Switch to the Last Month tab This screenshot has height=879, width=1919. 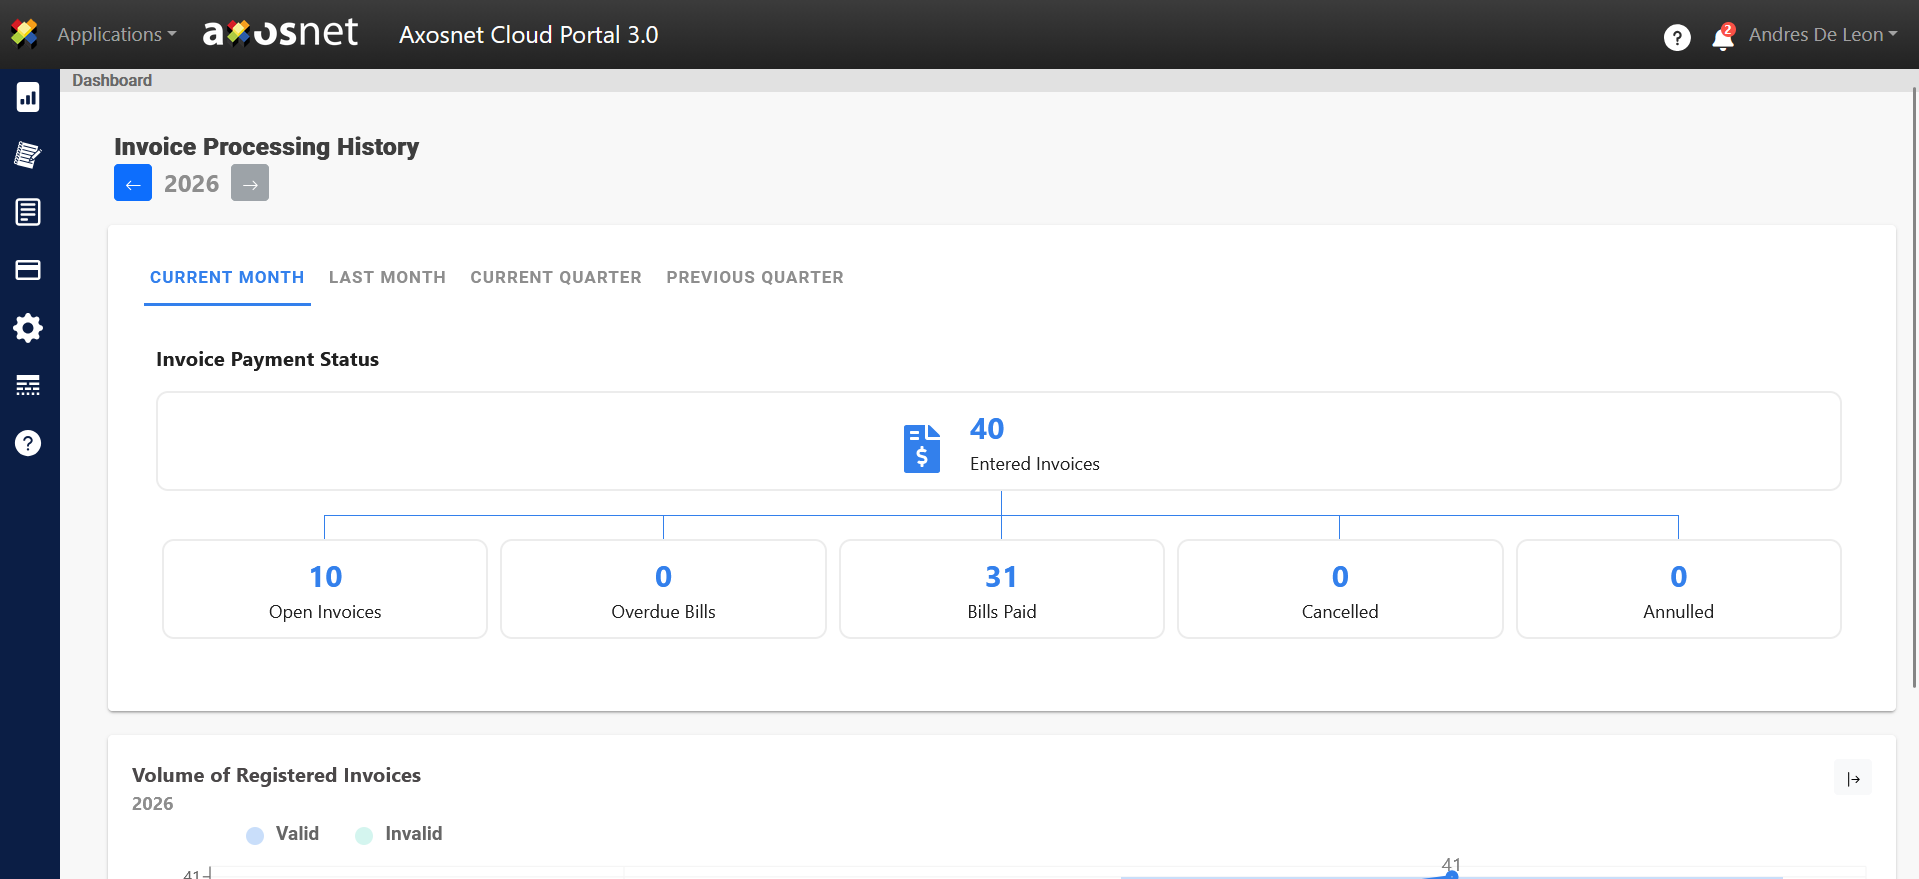coord(387,277)
